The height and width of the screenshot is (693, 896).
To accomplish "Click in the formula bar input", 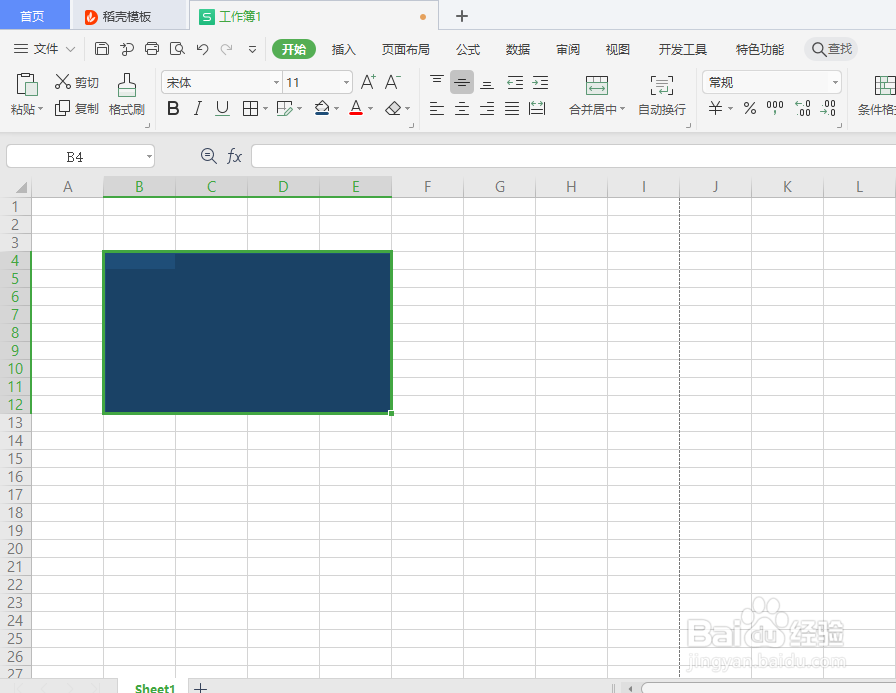I will click(x=573, y=156).
